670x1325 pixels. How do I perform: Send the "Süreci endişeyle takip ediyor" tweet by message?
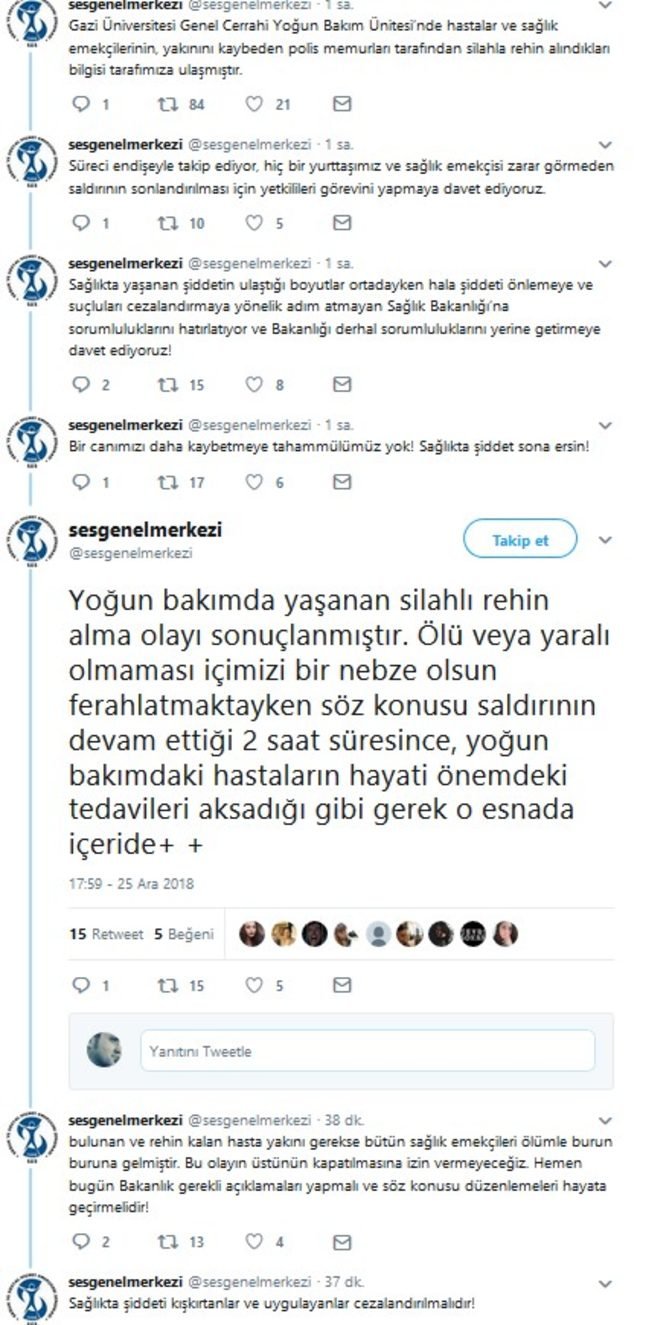pyautogui.click(x=342, y=104)
